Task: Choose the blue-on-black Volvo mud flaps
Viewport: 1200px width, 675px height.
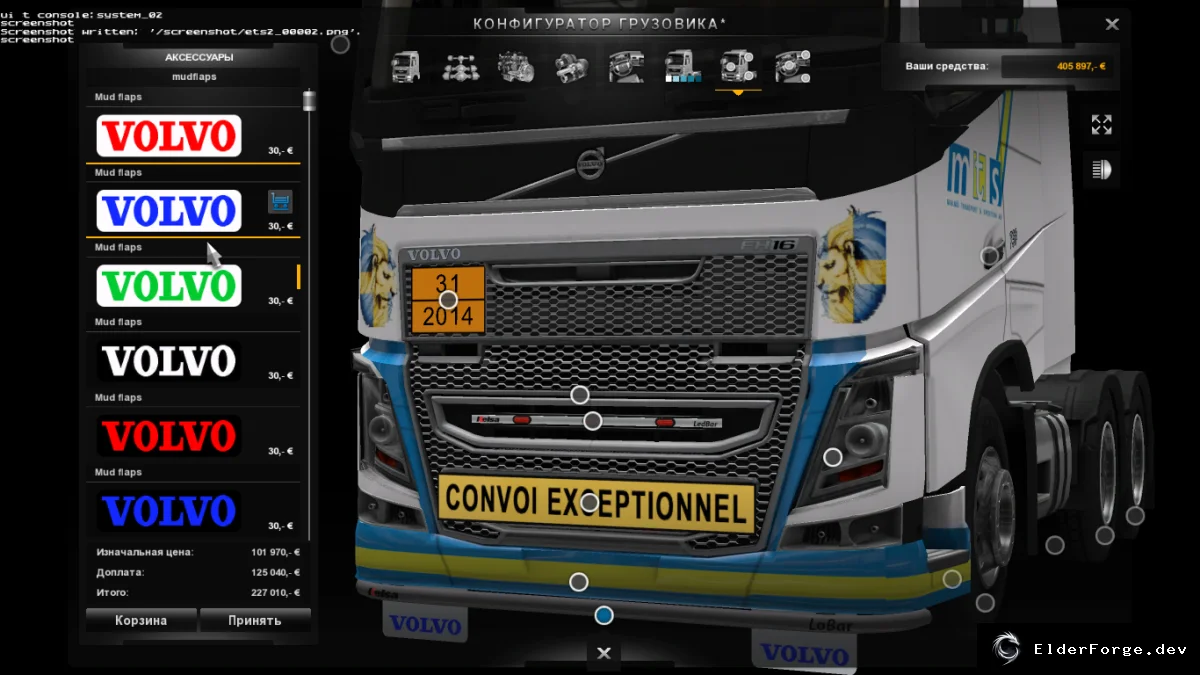Action: pyautogui.click(x=169, y=511)
